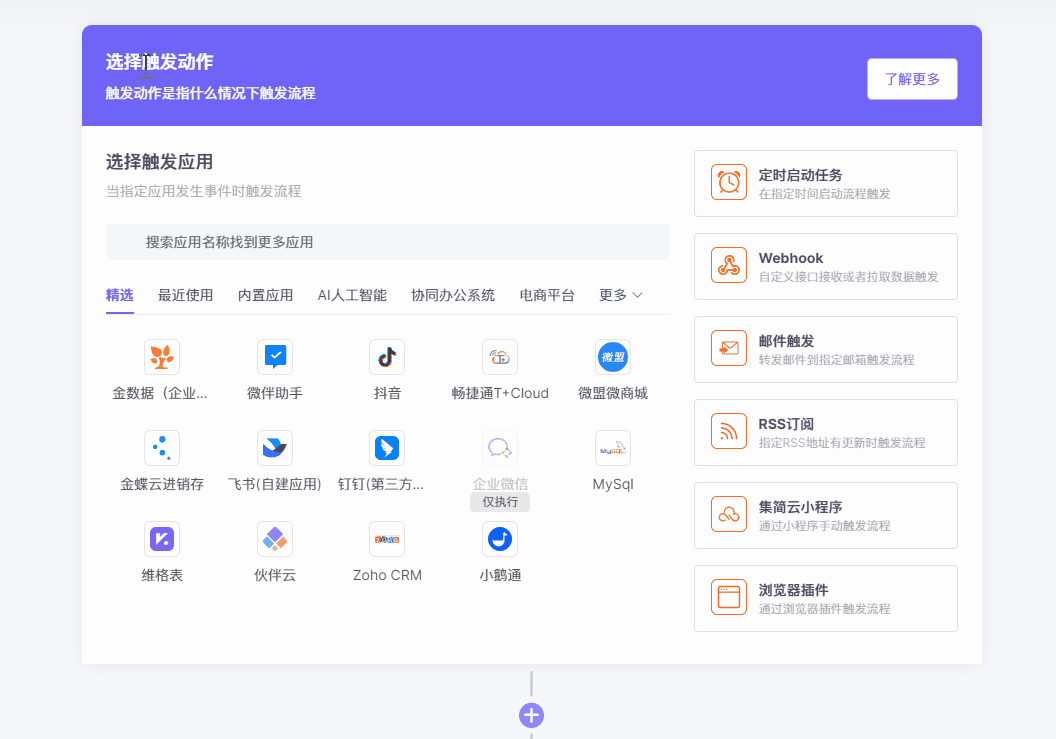Image resolution: width=1056 pixels, height=739 pixels.
Task: Select the 金蝶云进销存 app icon
Action: tap(162, 448)
